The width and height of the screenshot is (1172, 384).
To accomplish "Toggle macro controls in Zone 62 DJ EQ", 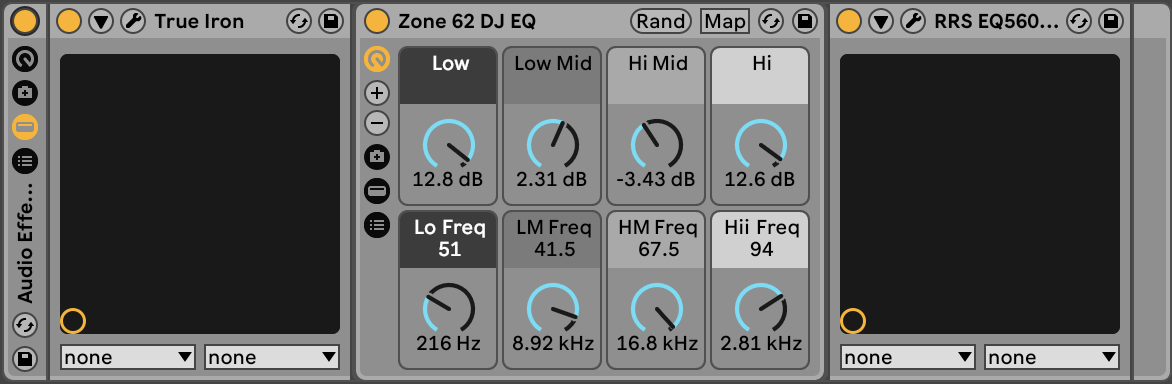I will click(x=377, y=59).
